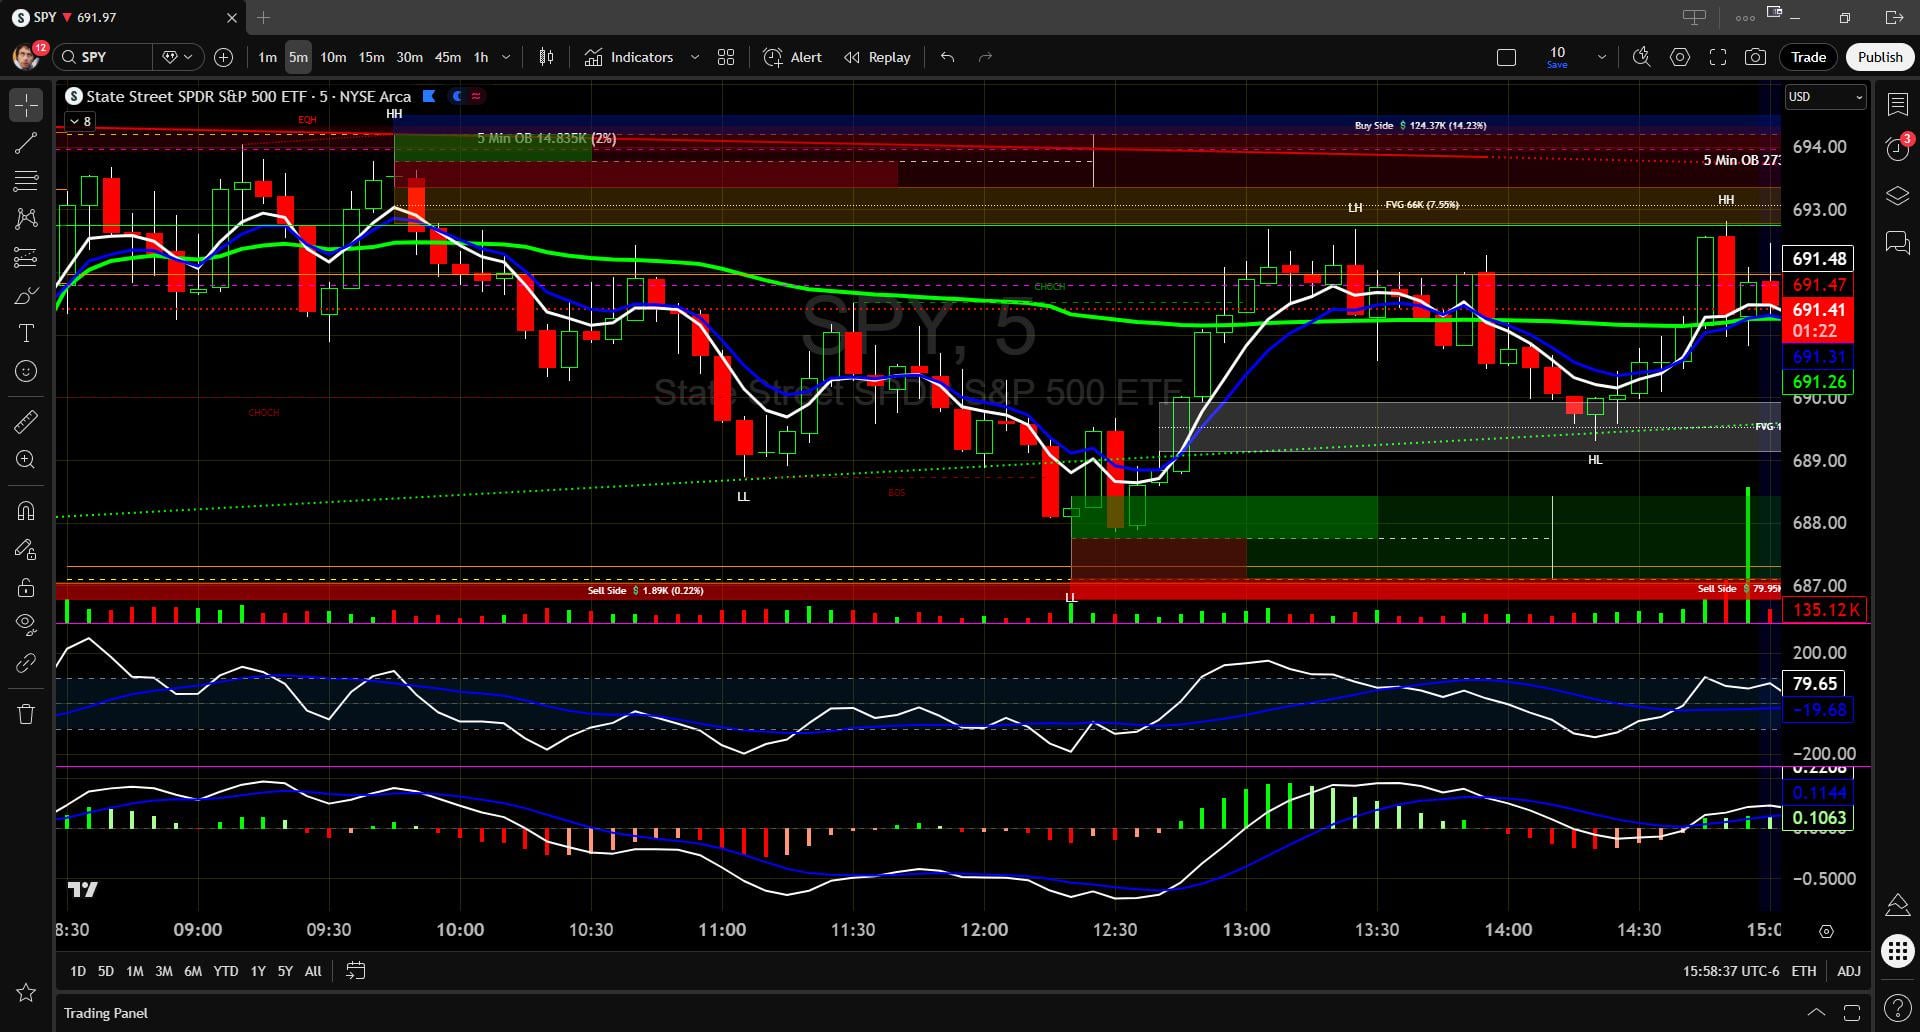The height and width of the screenshot is (1032, 1920).
Task: Toggle ADJ price adjustment
Action: click(x=1848, y=971)
